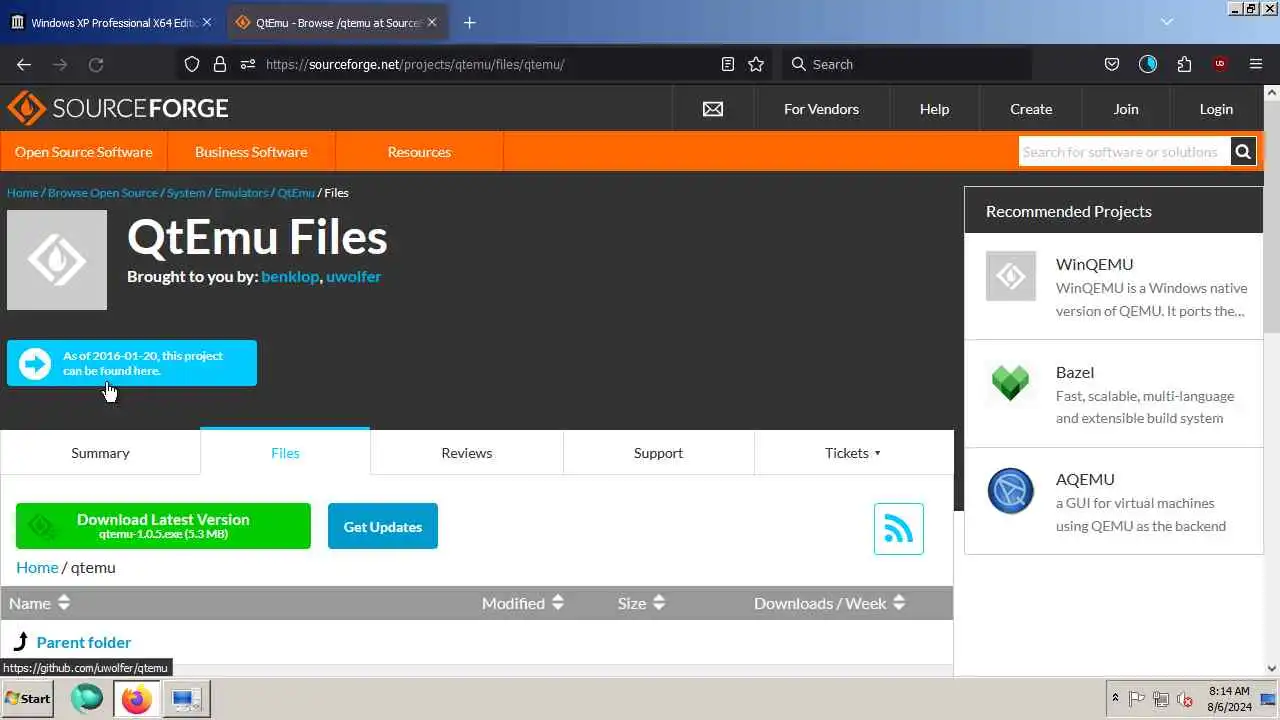The image size is (1280, 720).
Task: Click the Login link
Action: pyautogui.click(x=1216, y=109)
